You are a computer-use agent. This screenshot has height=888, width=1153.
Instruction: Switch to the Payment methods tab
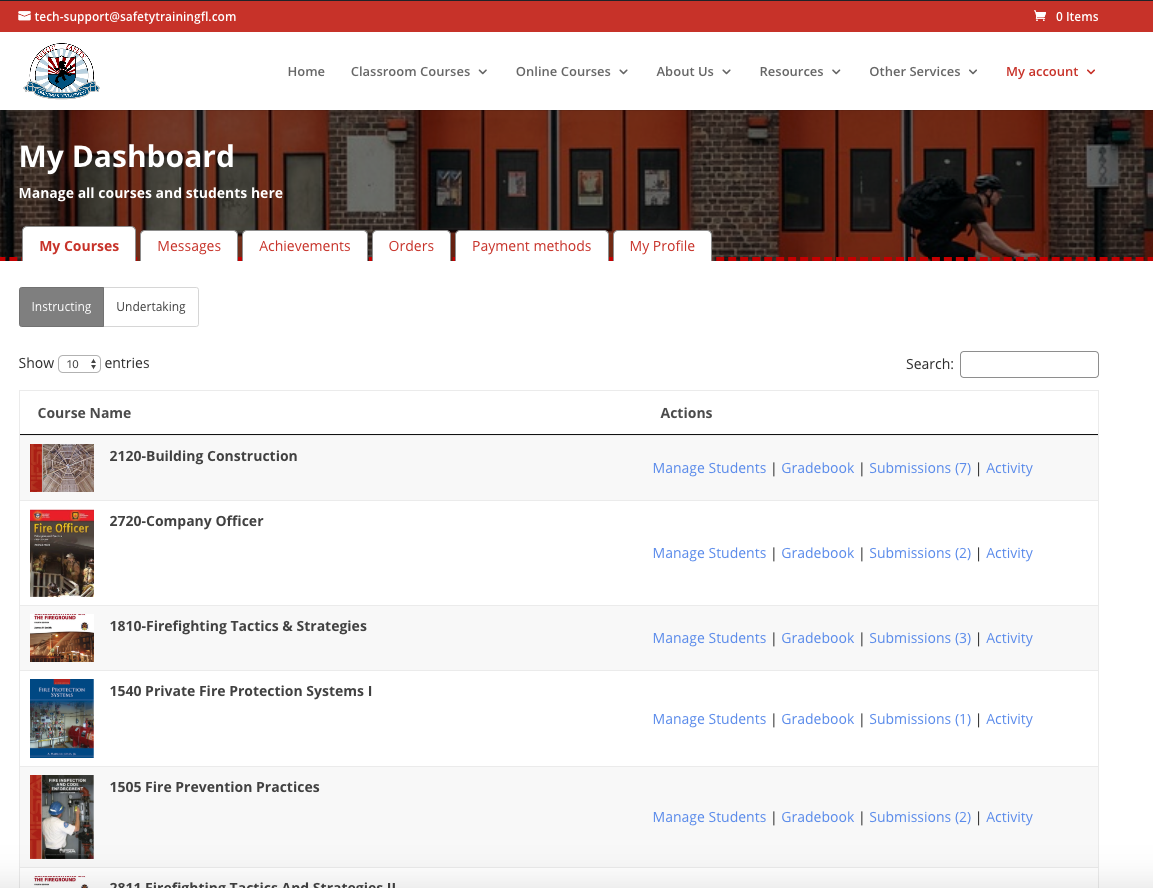click(x=531, y=245)
